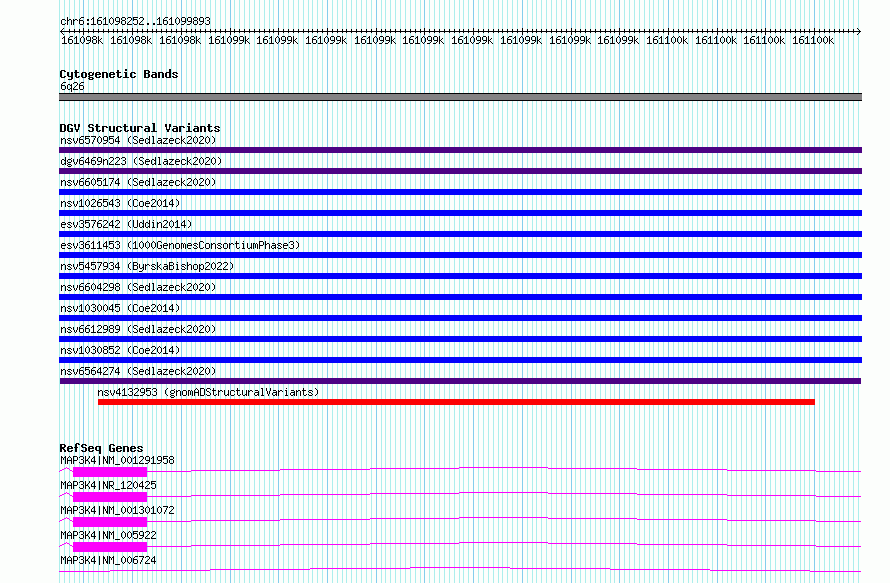The width and height of the screenshot is (890, 583).
Task: Click the blue bar under nsv5457934
Action: click(460, 276)
